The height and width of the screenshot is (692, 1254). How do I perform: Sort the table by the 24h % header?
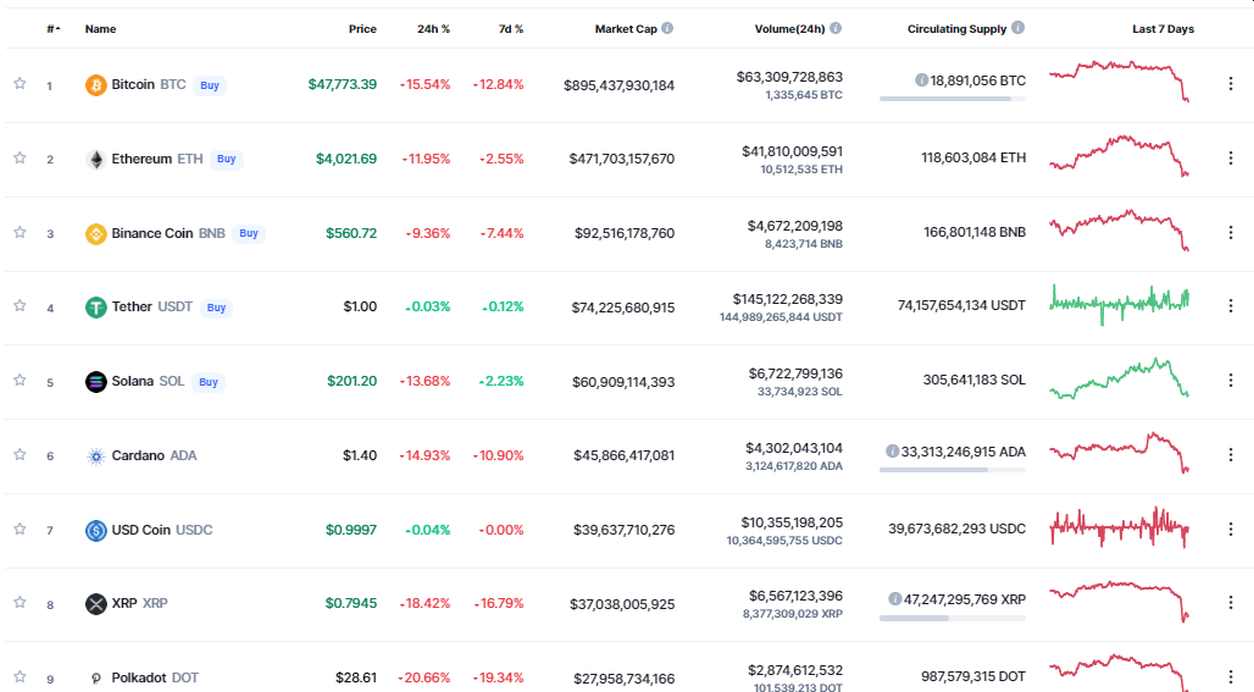[x=433, y=29]
